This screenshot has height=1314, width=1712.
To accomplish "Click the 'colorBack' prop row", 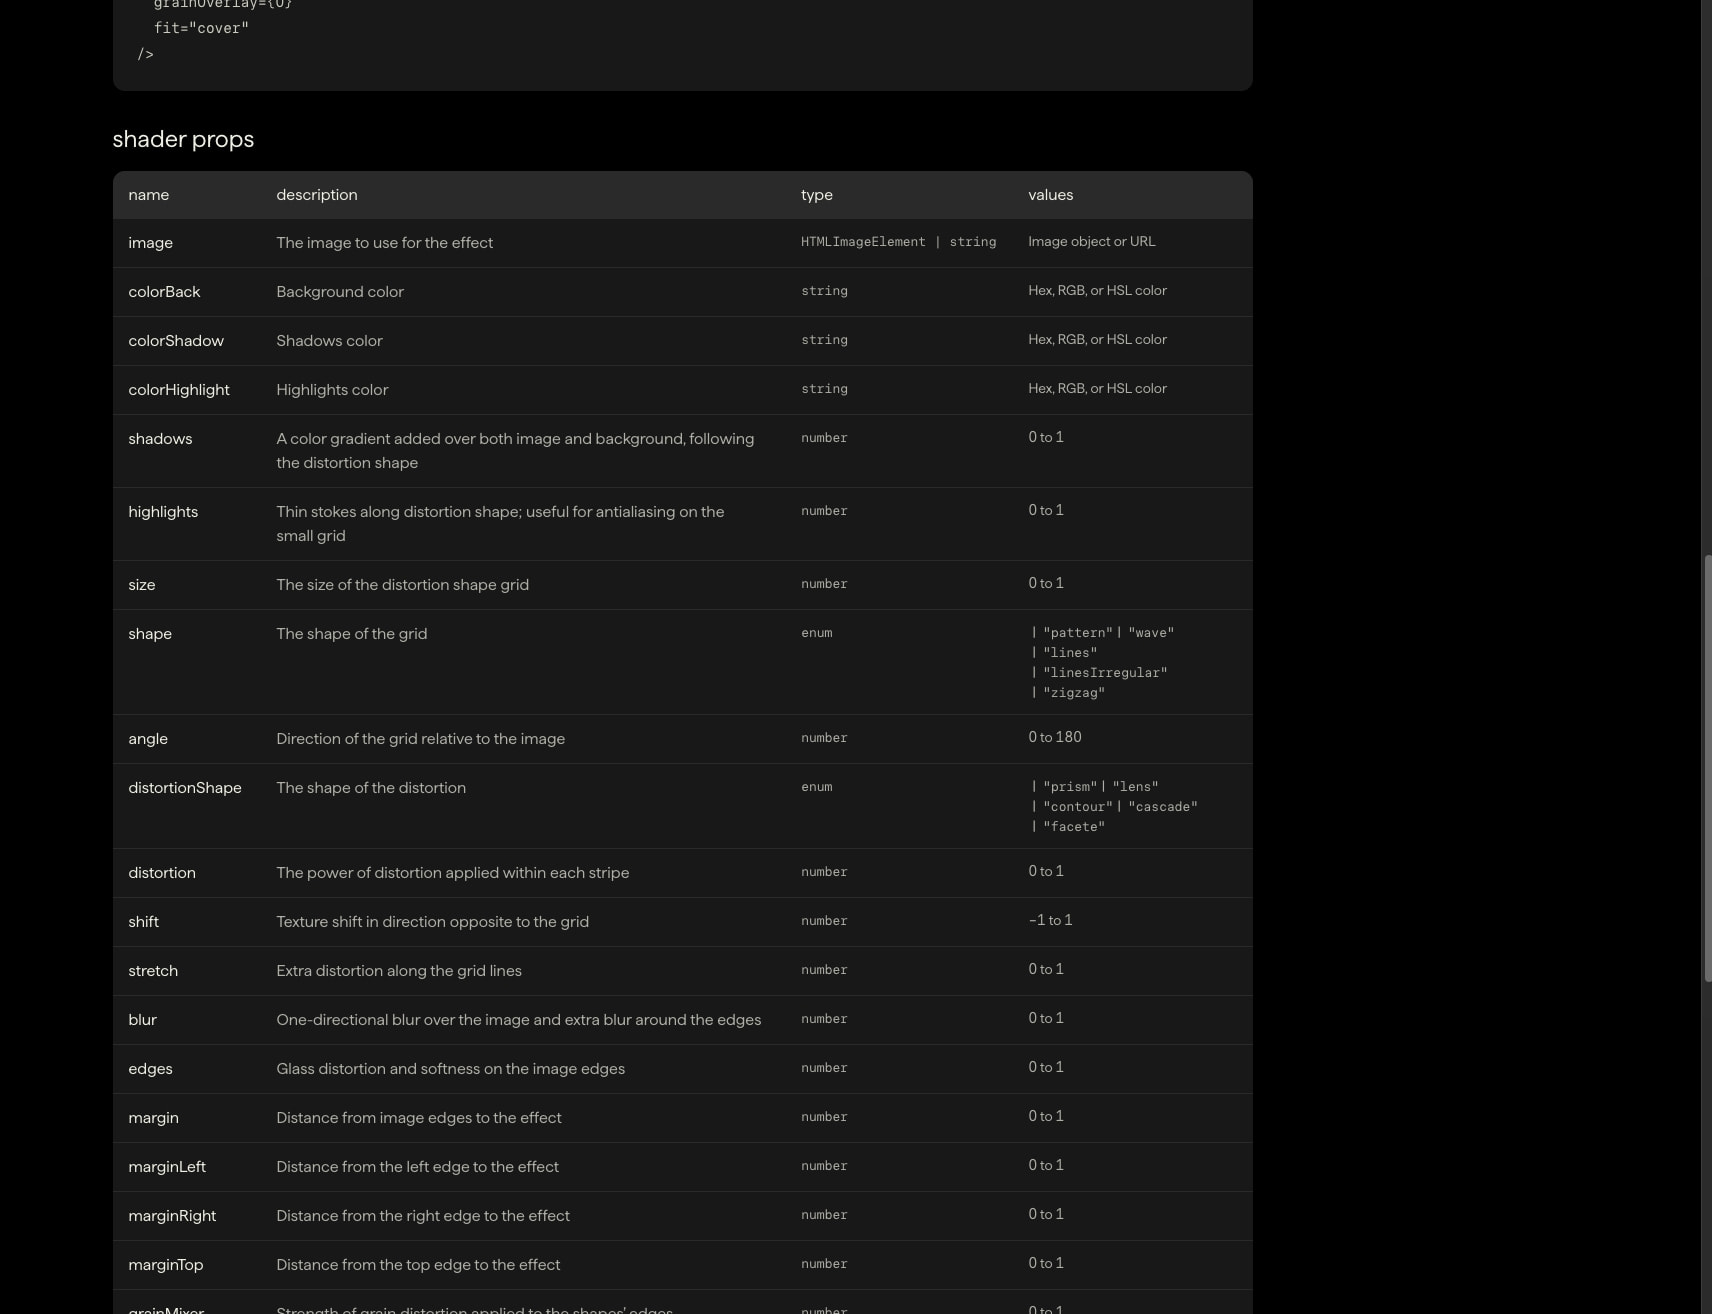I will (682, 292).
